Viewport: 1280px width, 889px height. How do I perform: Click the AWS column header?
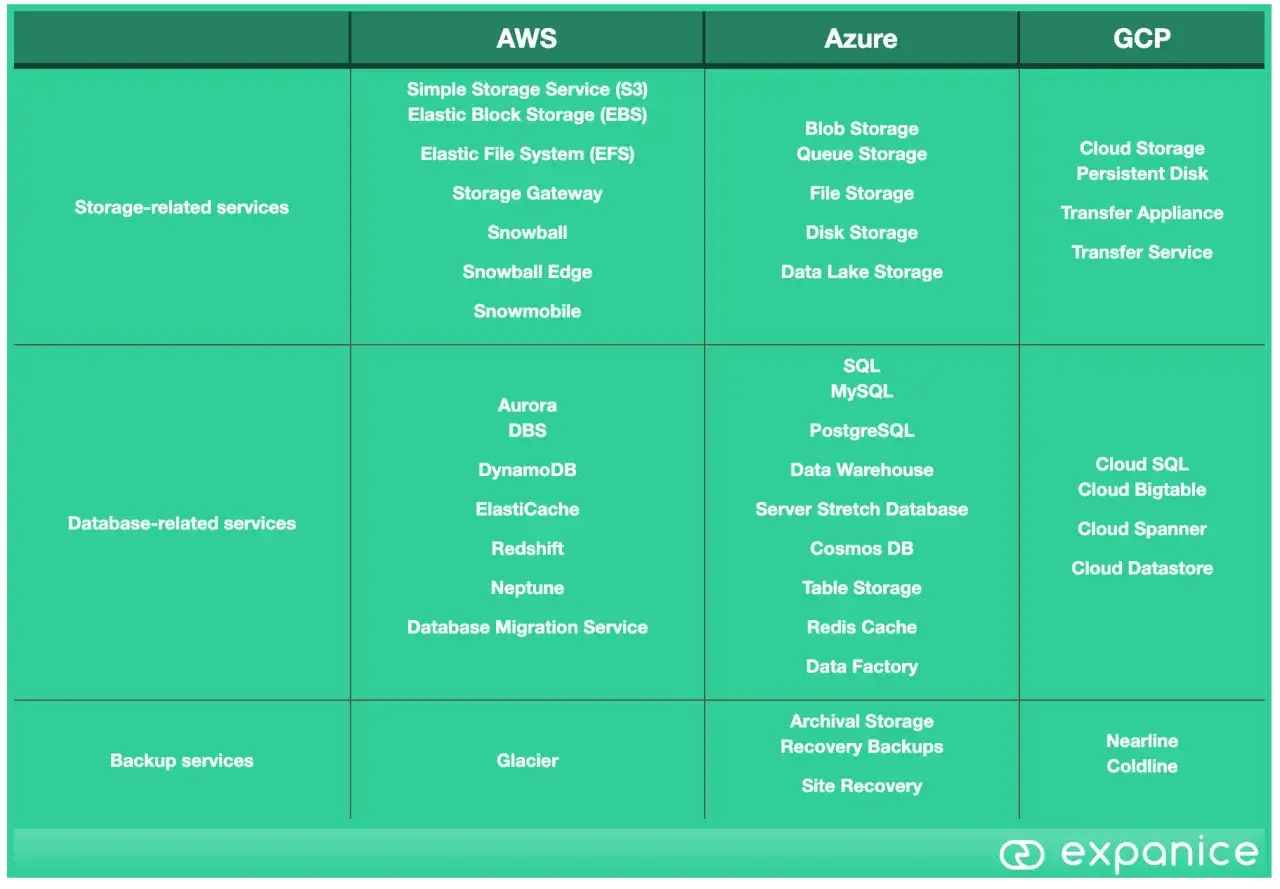(527, 39)
